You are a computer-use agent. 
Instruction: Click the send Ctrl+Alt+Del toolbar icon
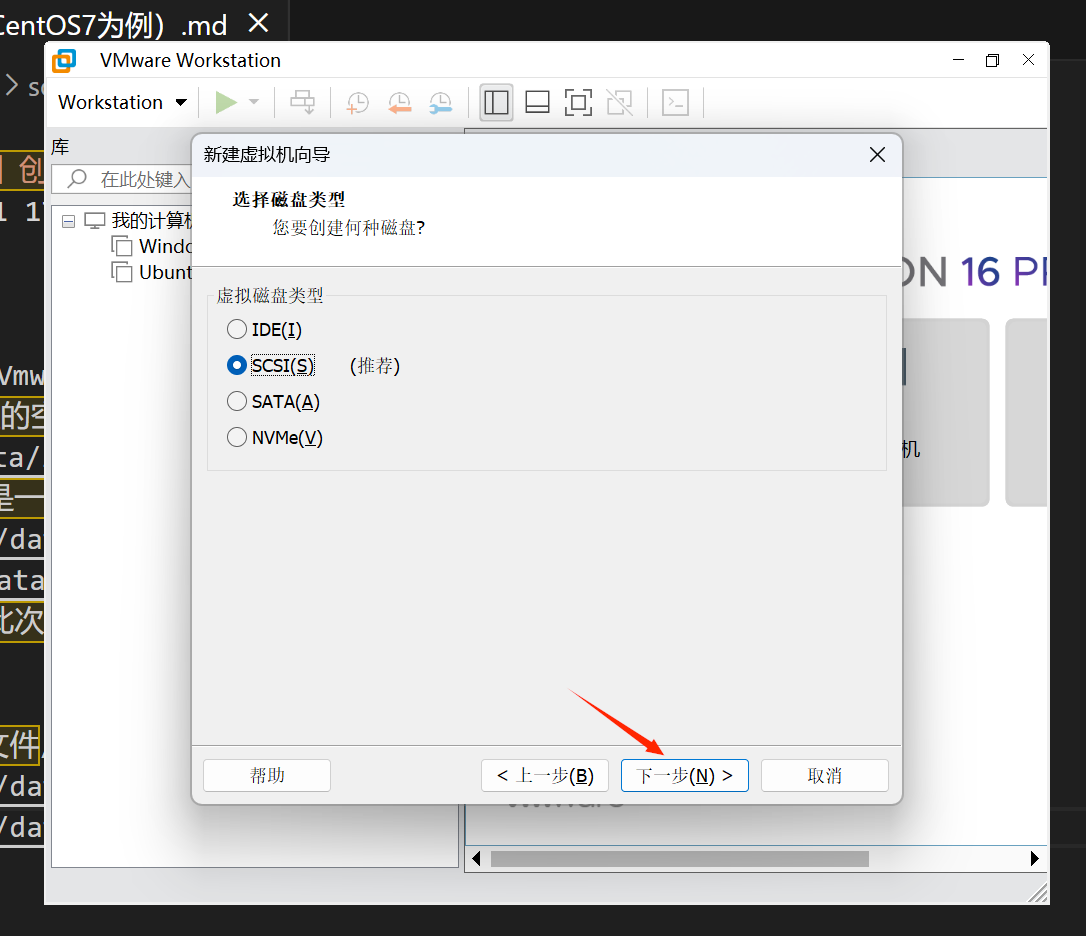[303, 103]
